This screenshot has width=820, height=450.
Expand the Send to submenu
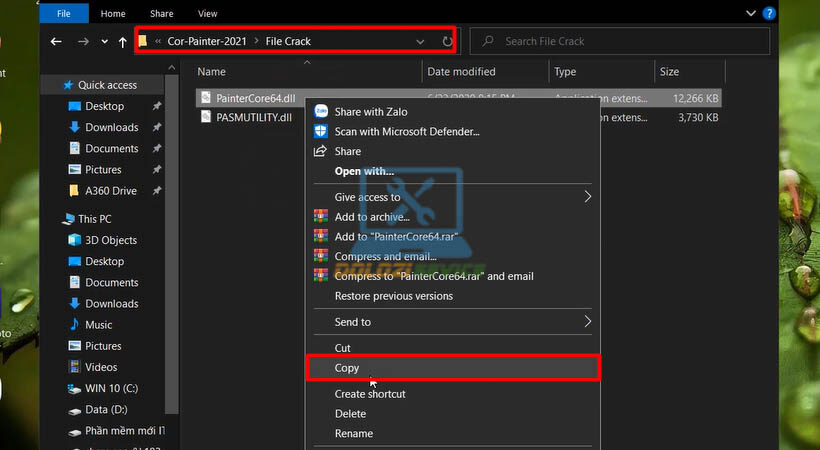click(588, 322)
